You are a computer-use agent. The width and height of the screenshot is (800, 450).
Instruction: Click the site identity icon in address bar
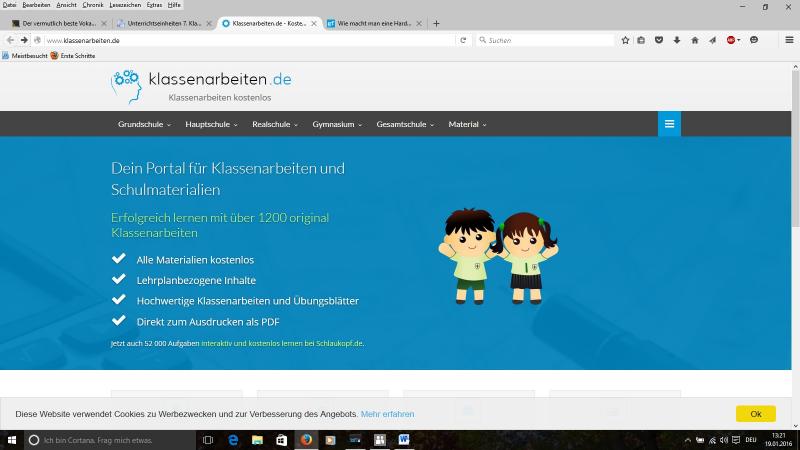(37, 40)
